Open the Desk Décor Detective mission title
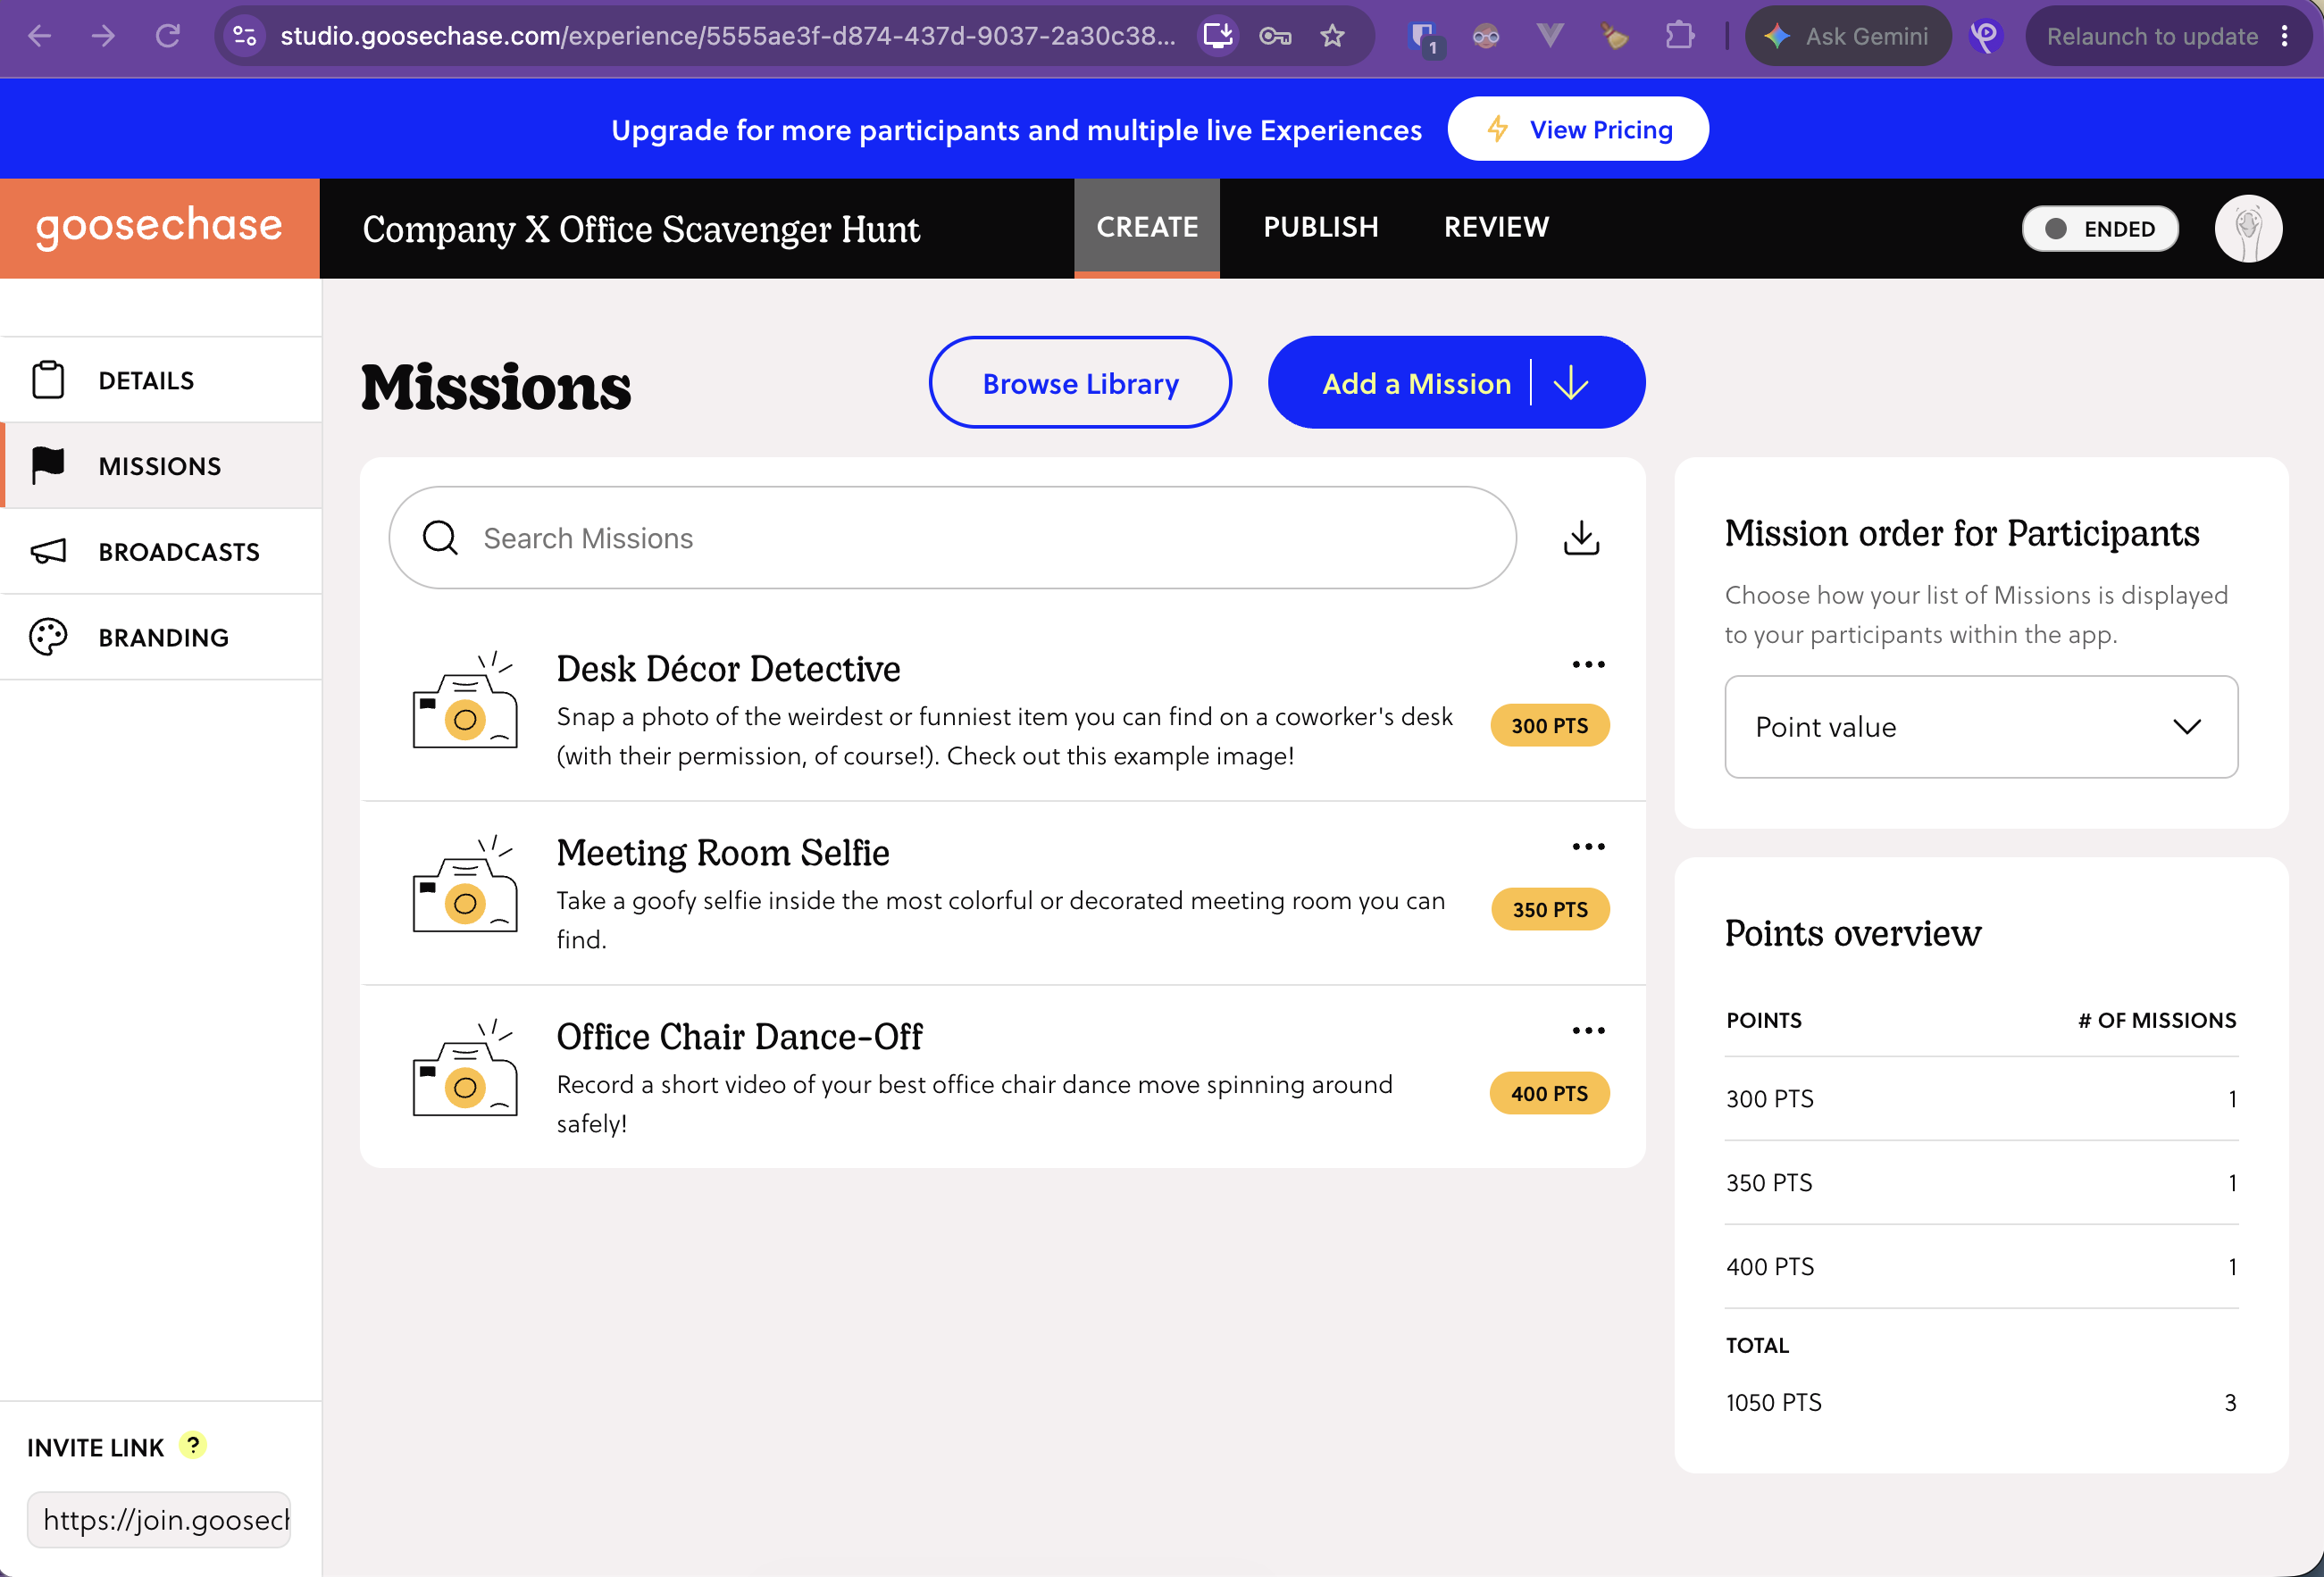2324x1577 pixels. [728, 668]
